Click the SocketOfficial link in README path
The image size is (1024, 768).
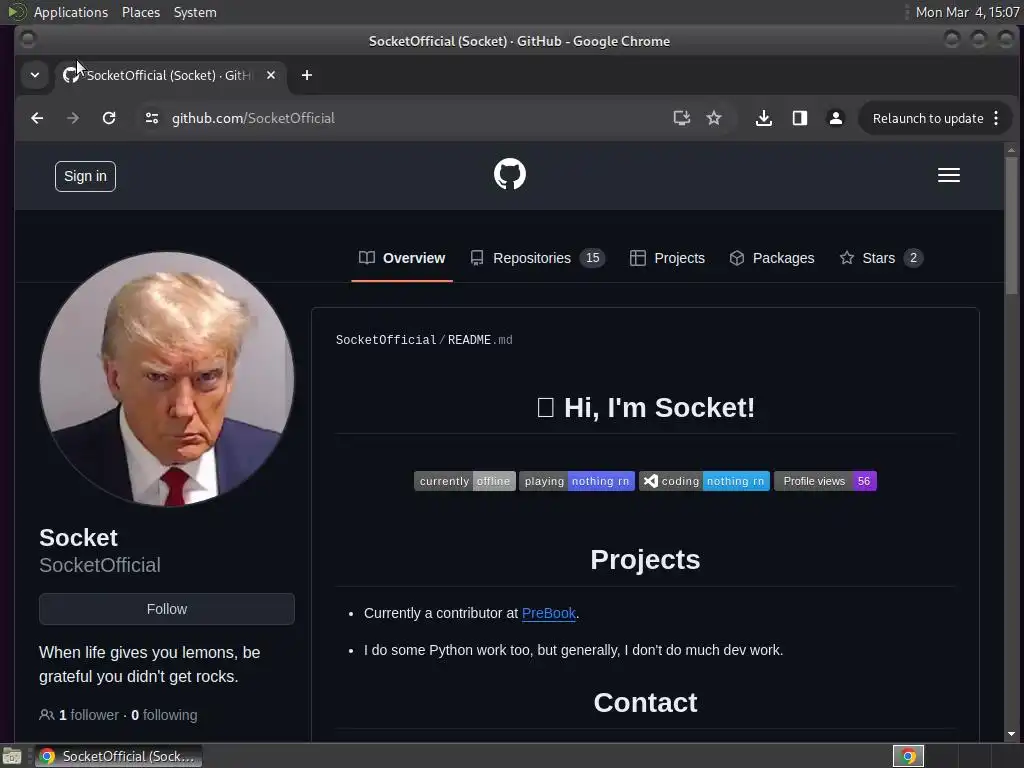point(385,340)
